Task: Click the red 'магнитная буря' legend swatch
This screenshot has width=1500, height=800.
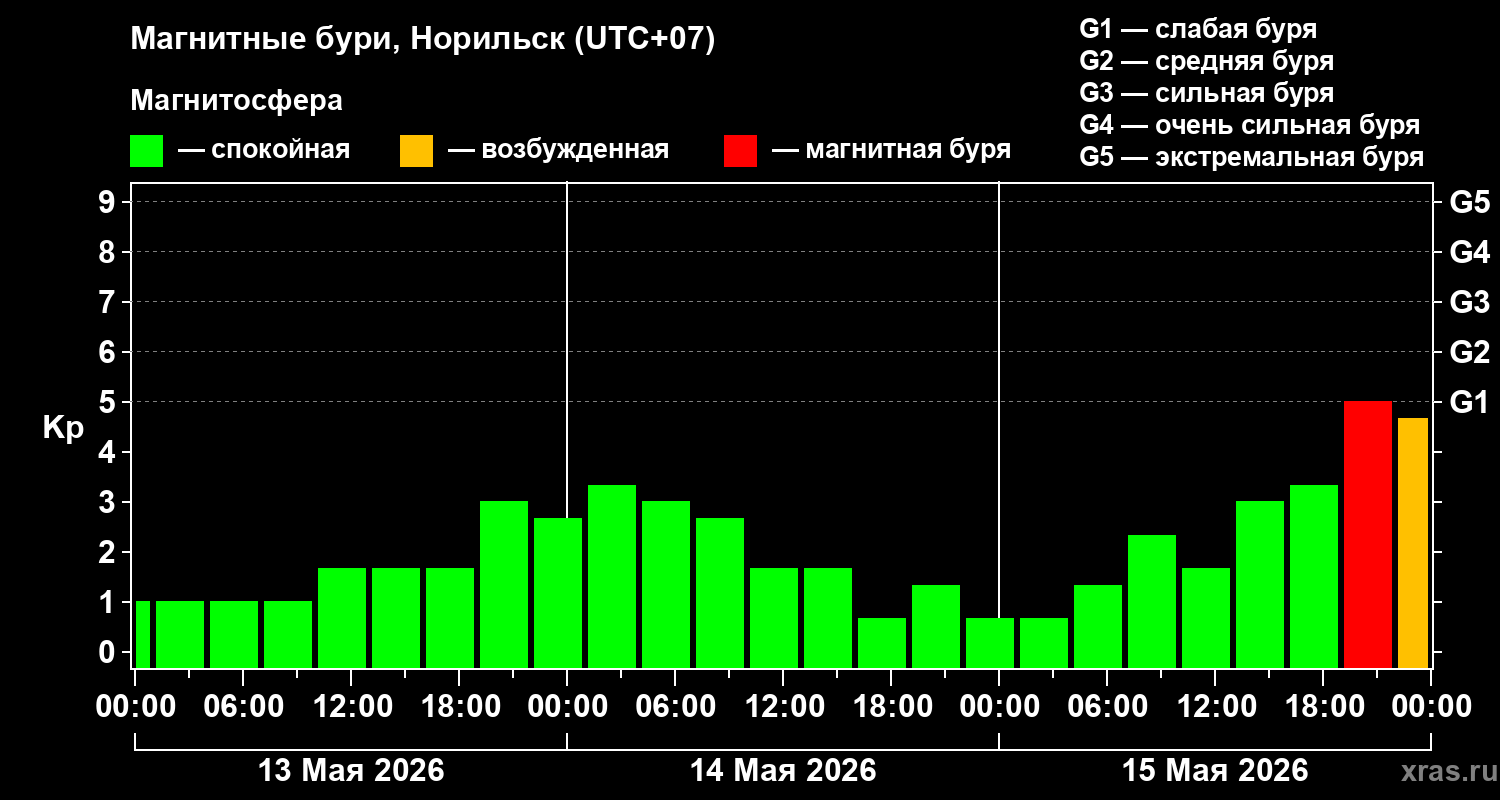Action: pyautogui.click(x=741, y=151)
